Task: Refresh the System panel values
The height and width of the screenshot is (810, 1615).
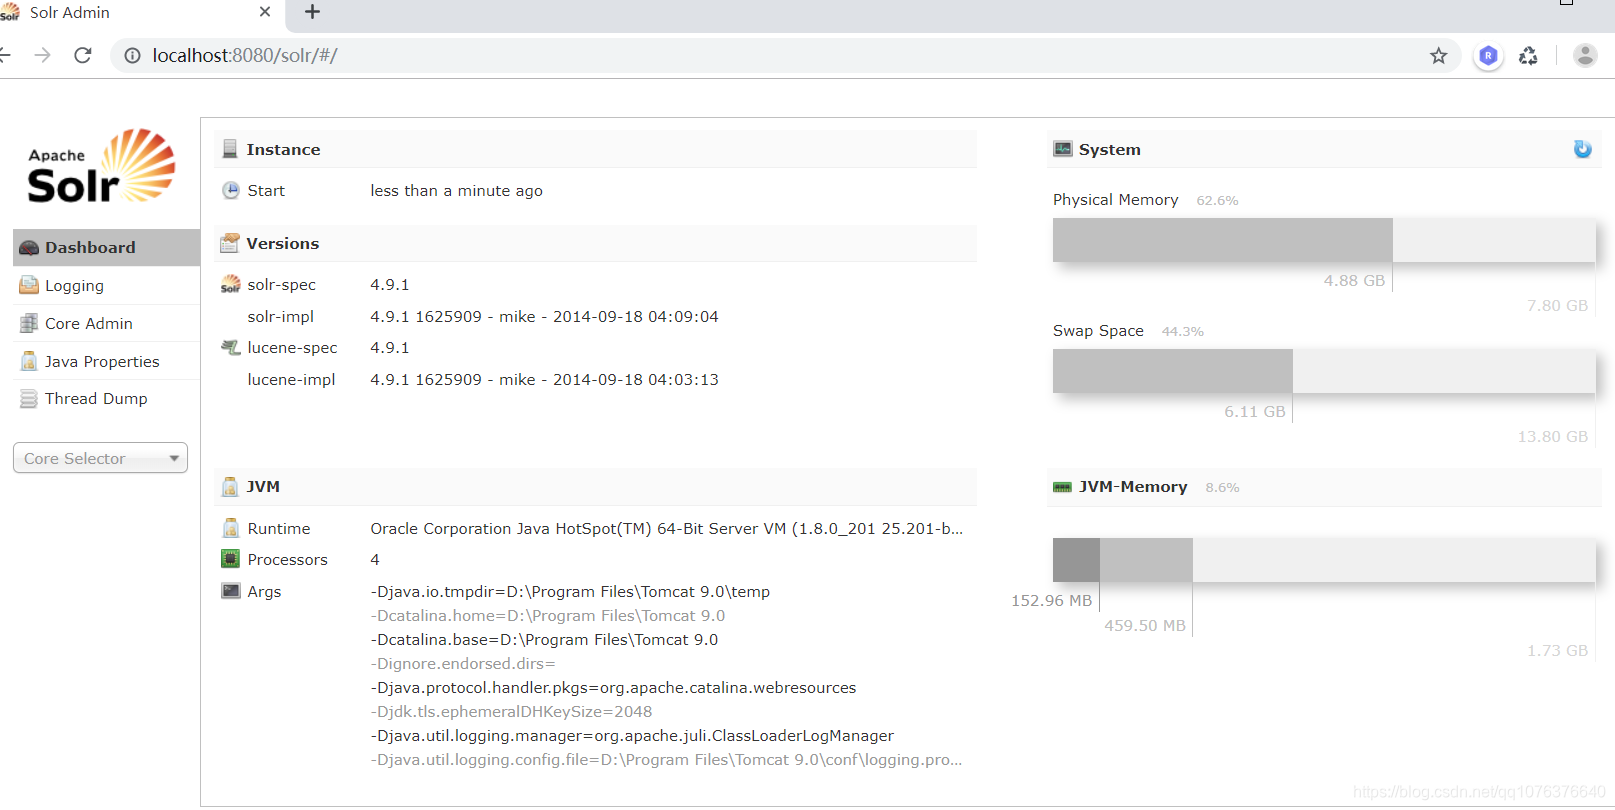Action: (1582, 149)
